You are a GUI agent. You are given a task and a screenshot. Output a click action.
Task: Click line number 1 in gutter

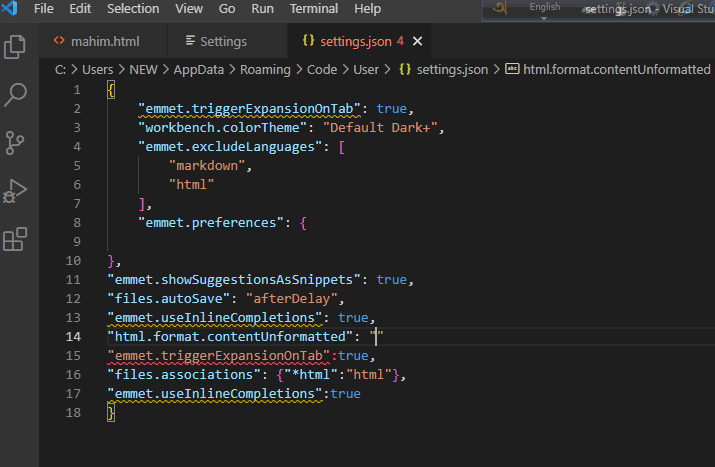click(x=77, y=90)
